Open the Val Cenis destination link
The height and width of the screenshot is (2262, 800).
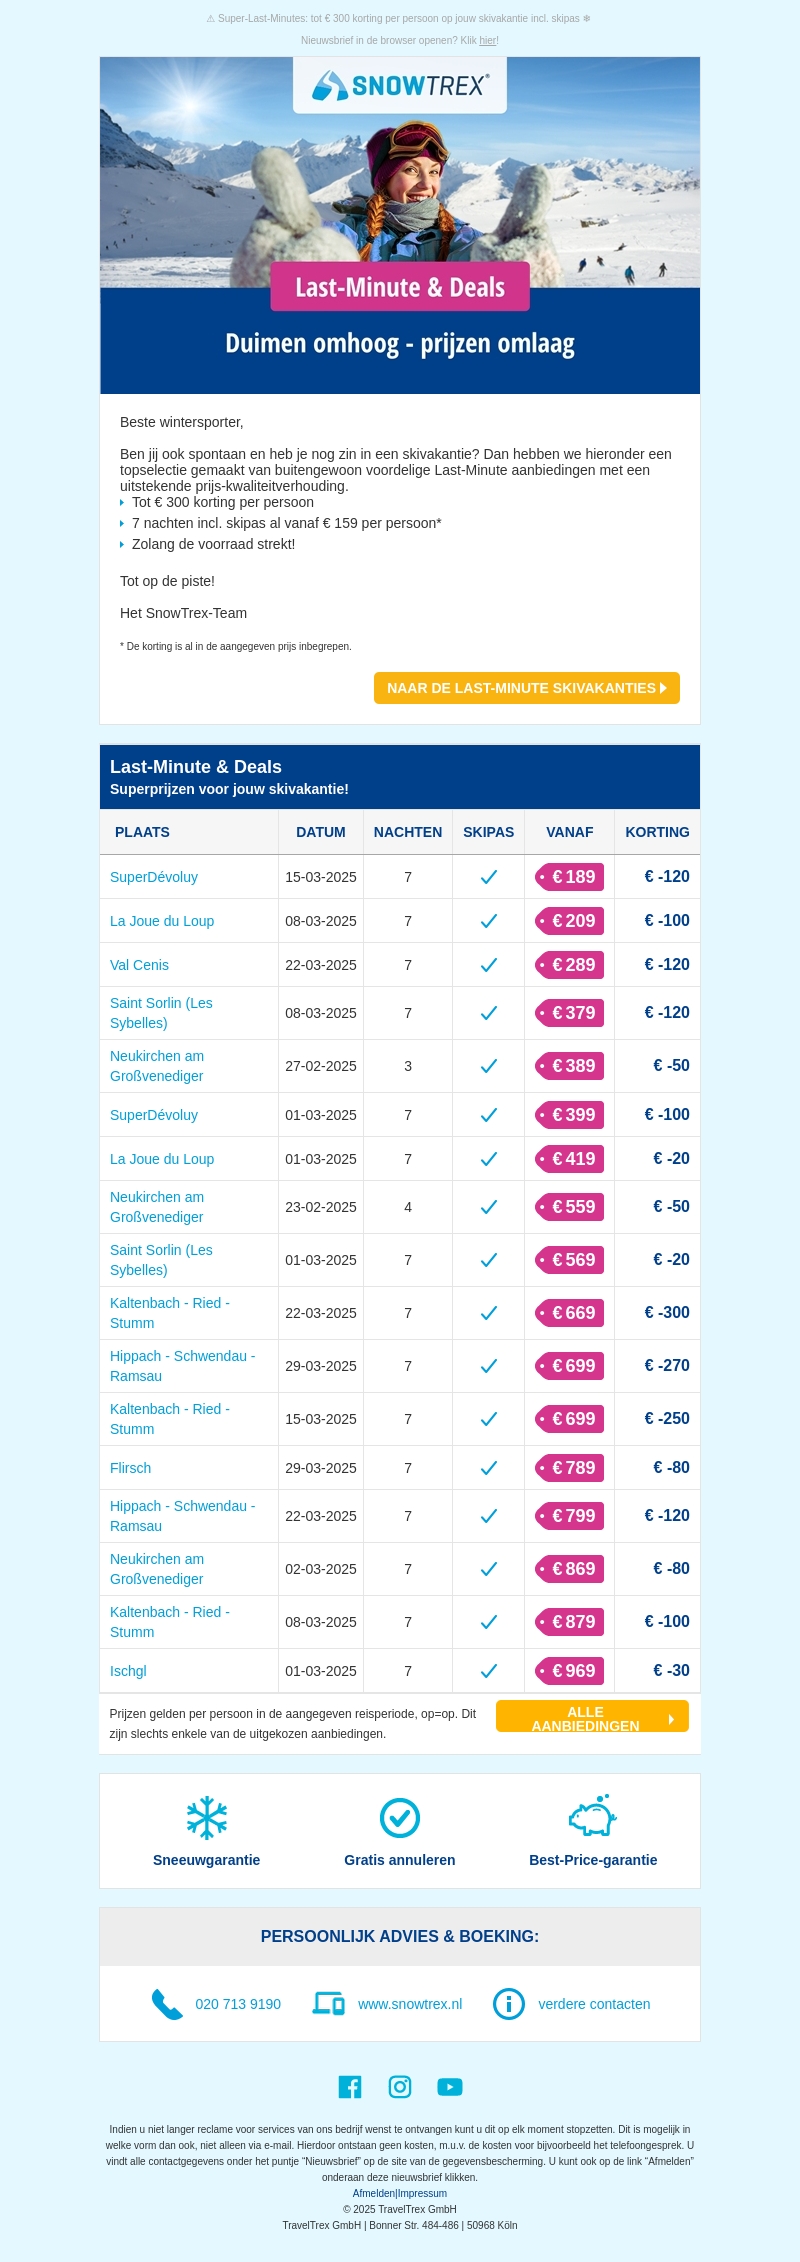(139, 965)
